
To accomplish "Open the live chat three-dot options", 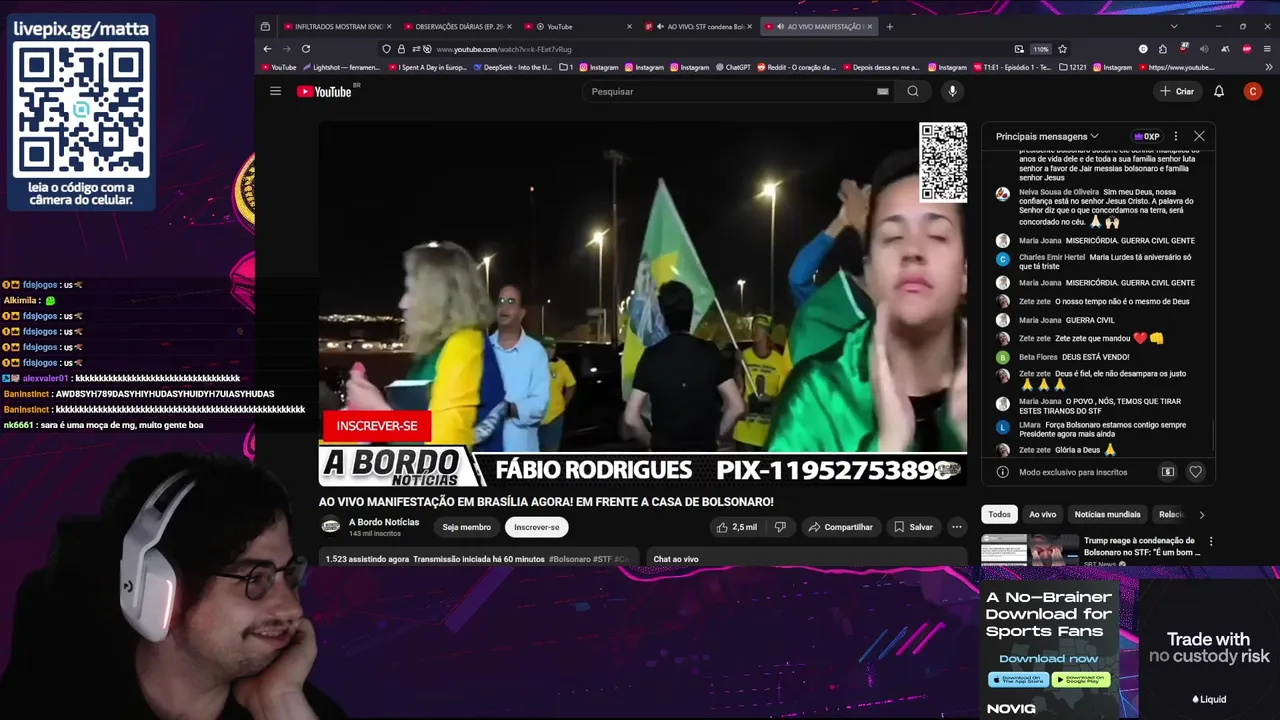I will click(1176, 136).
